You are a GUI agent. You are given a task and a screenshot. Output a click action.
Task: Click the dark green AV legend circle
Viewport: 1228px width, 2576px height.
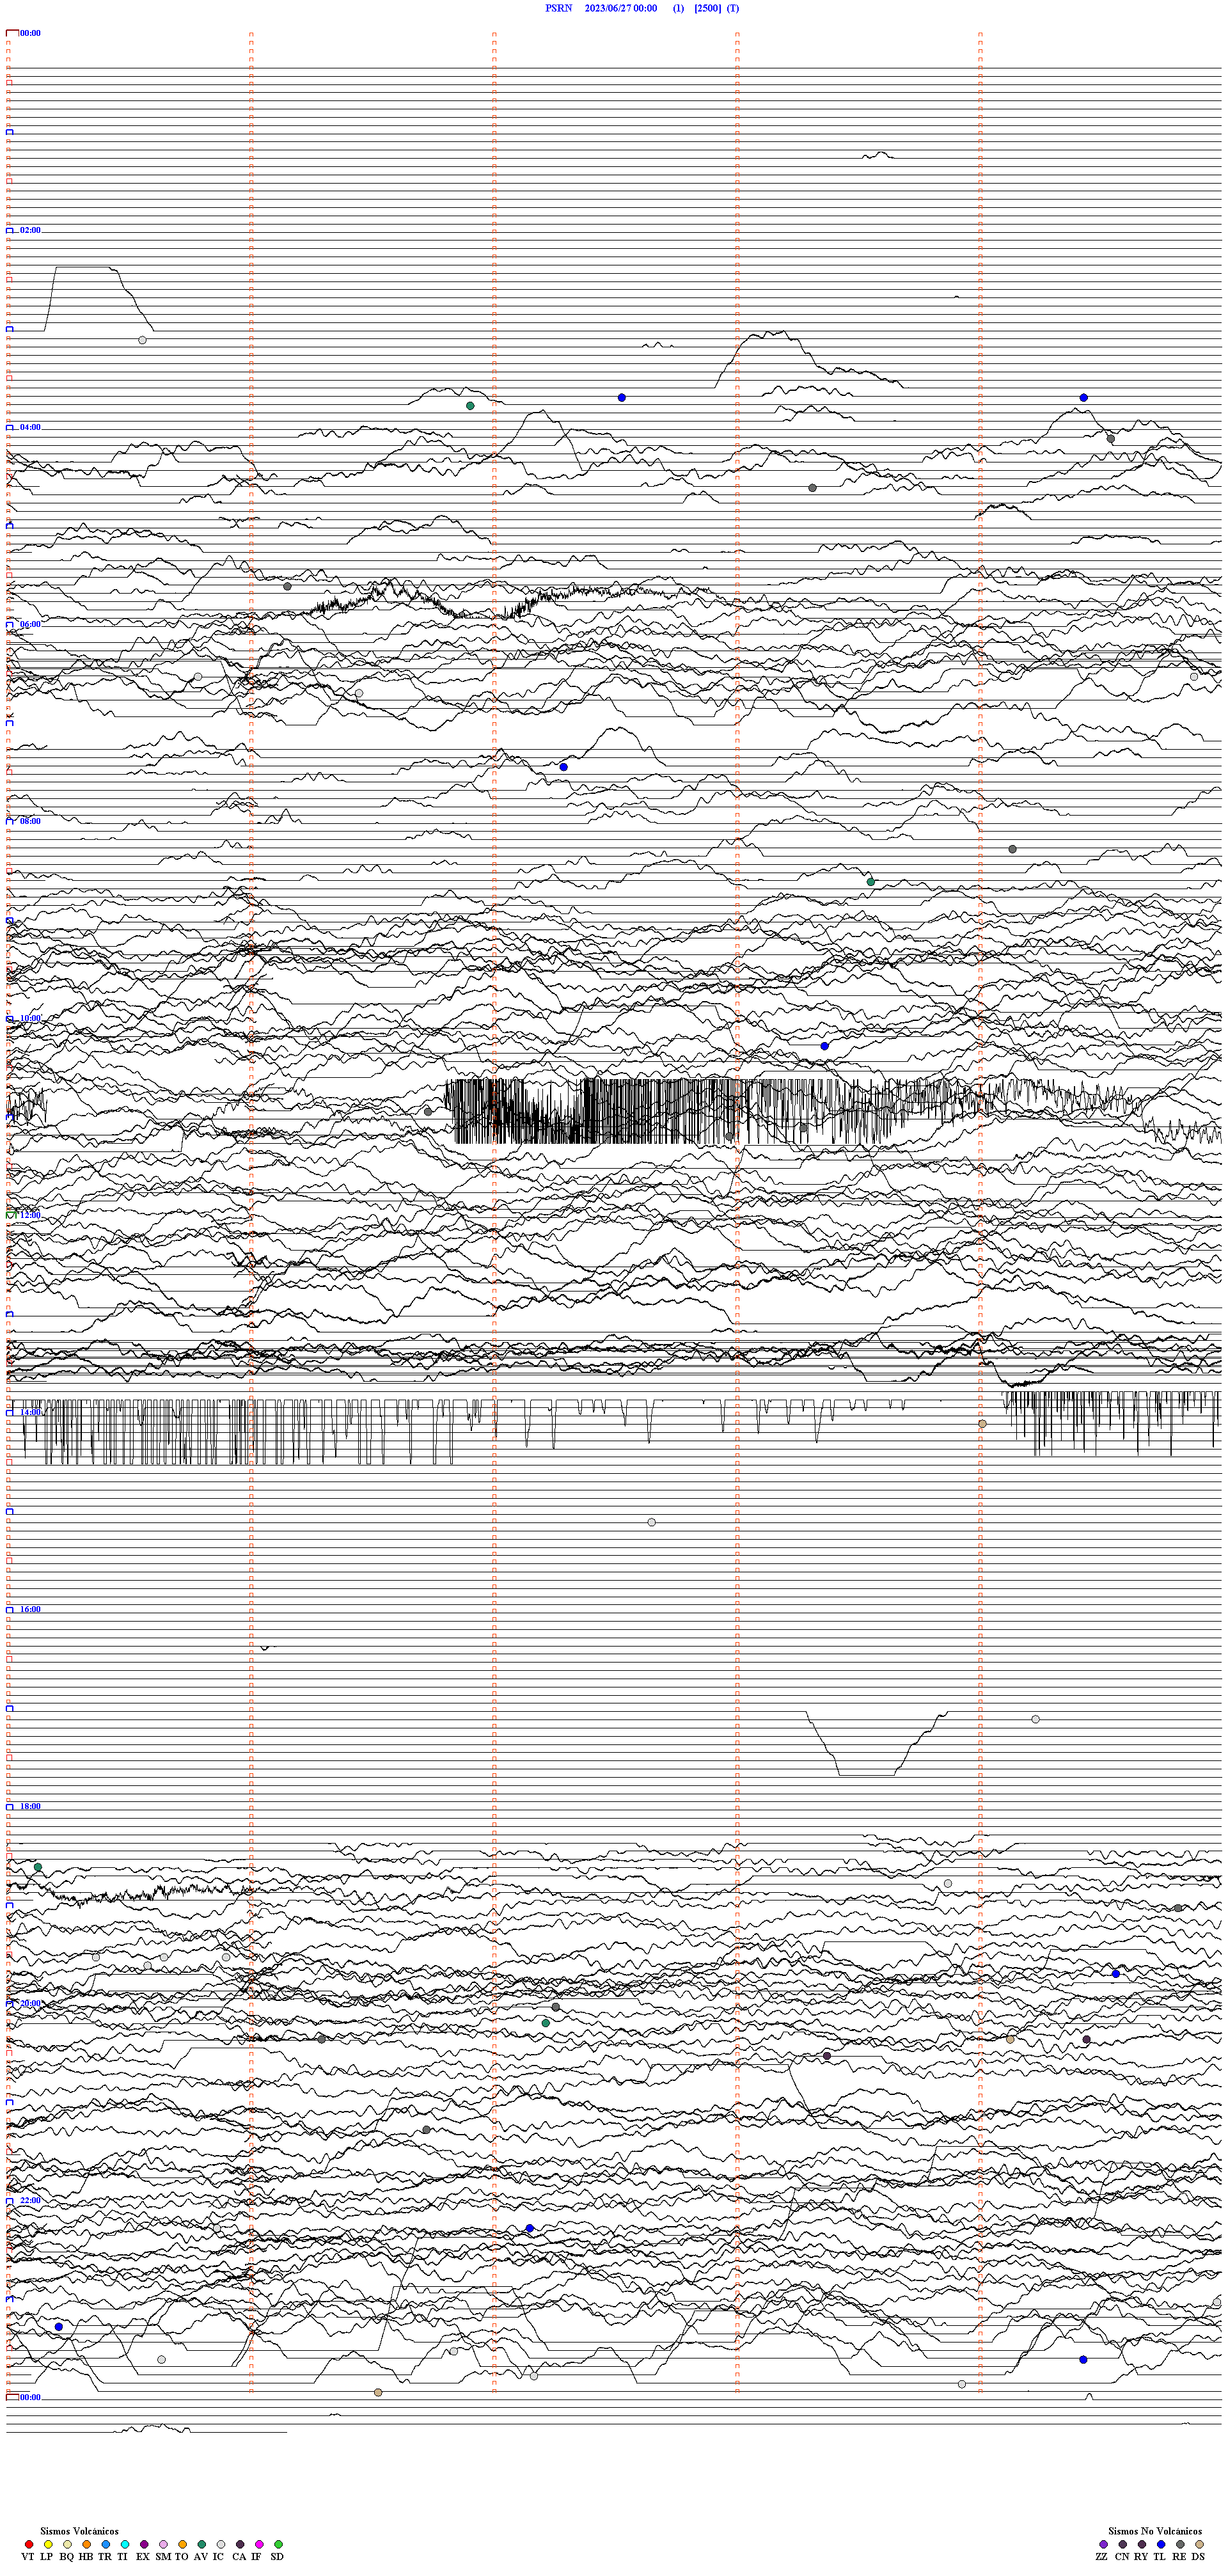coord(202,2544)
